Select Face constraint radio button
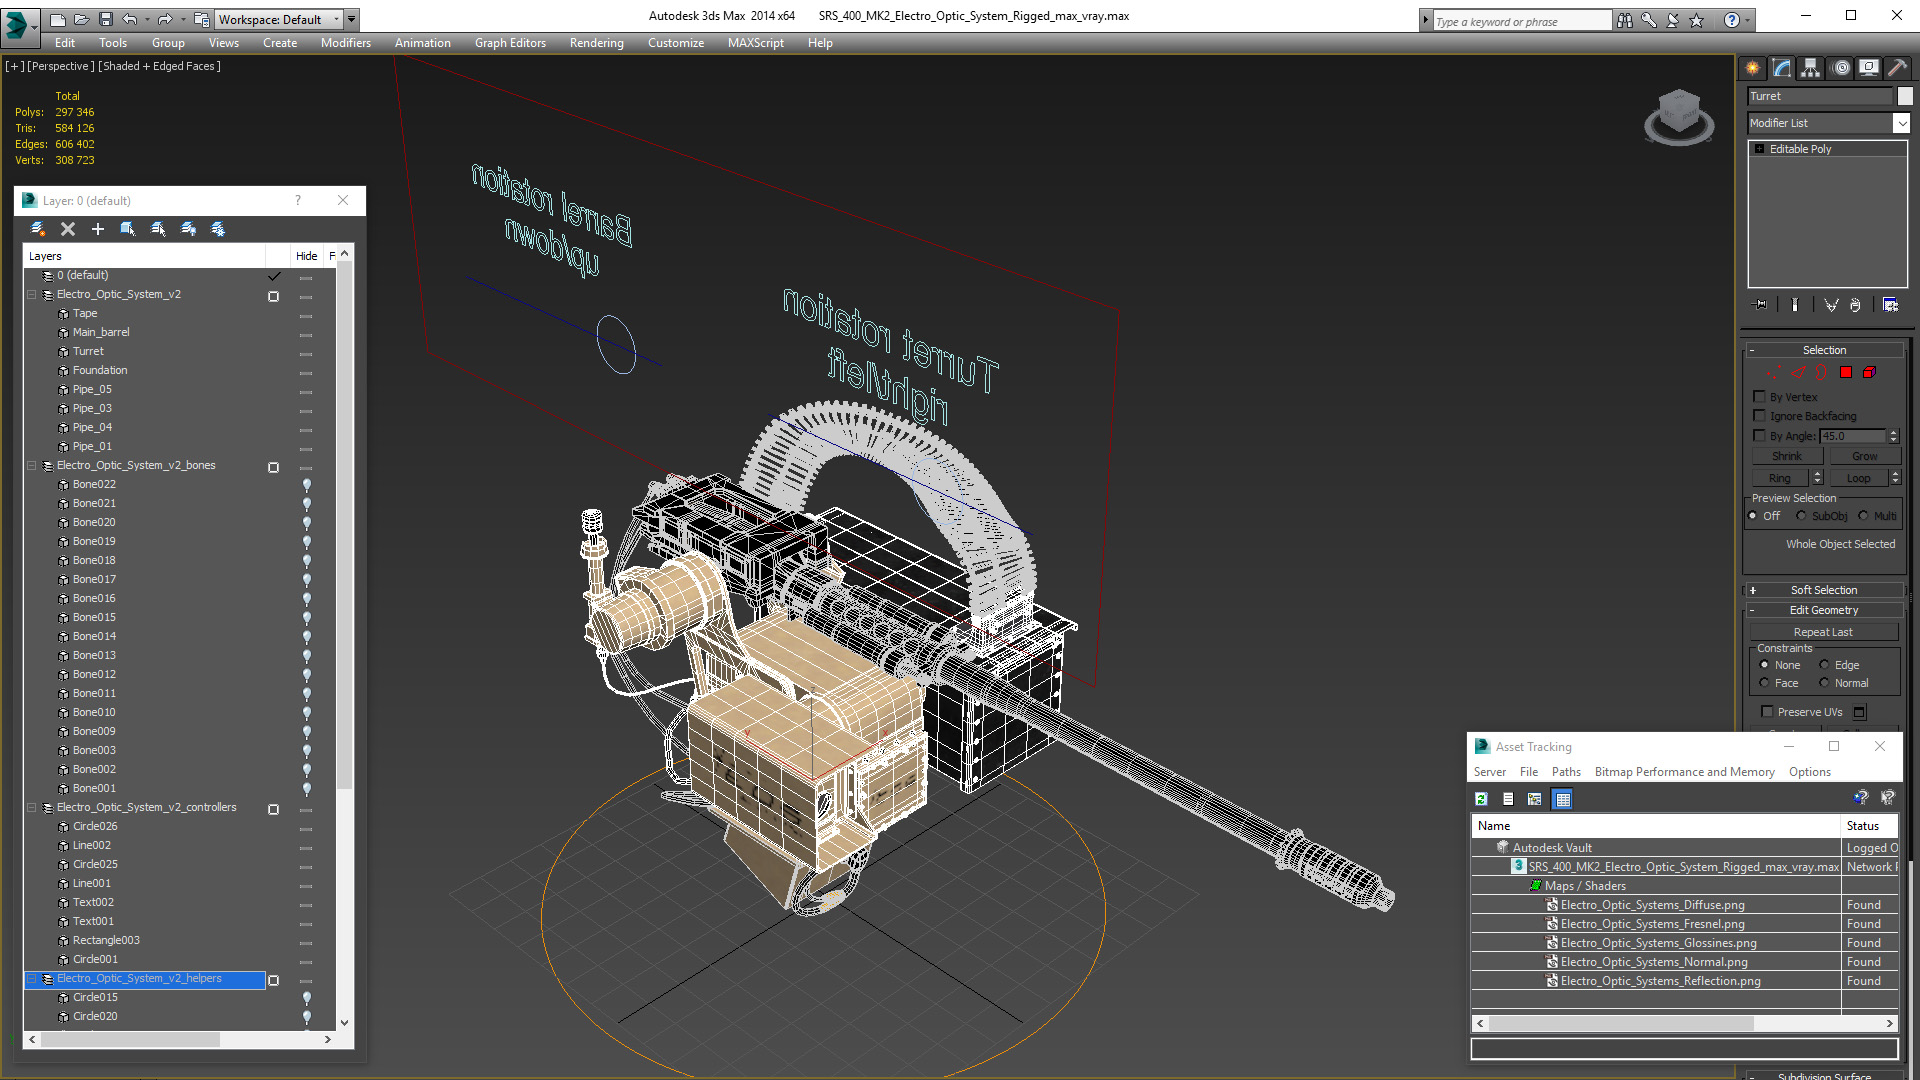The height and width of the screenshot is (1080, 1920). pyautogui.click(x=1764, y=683)
